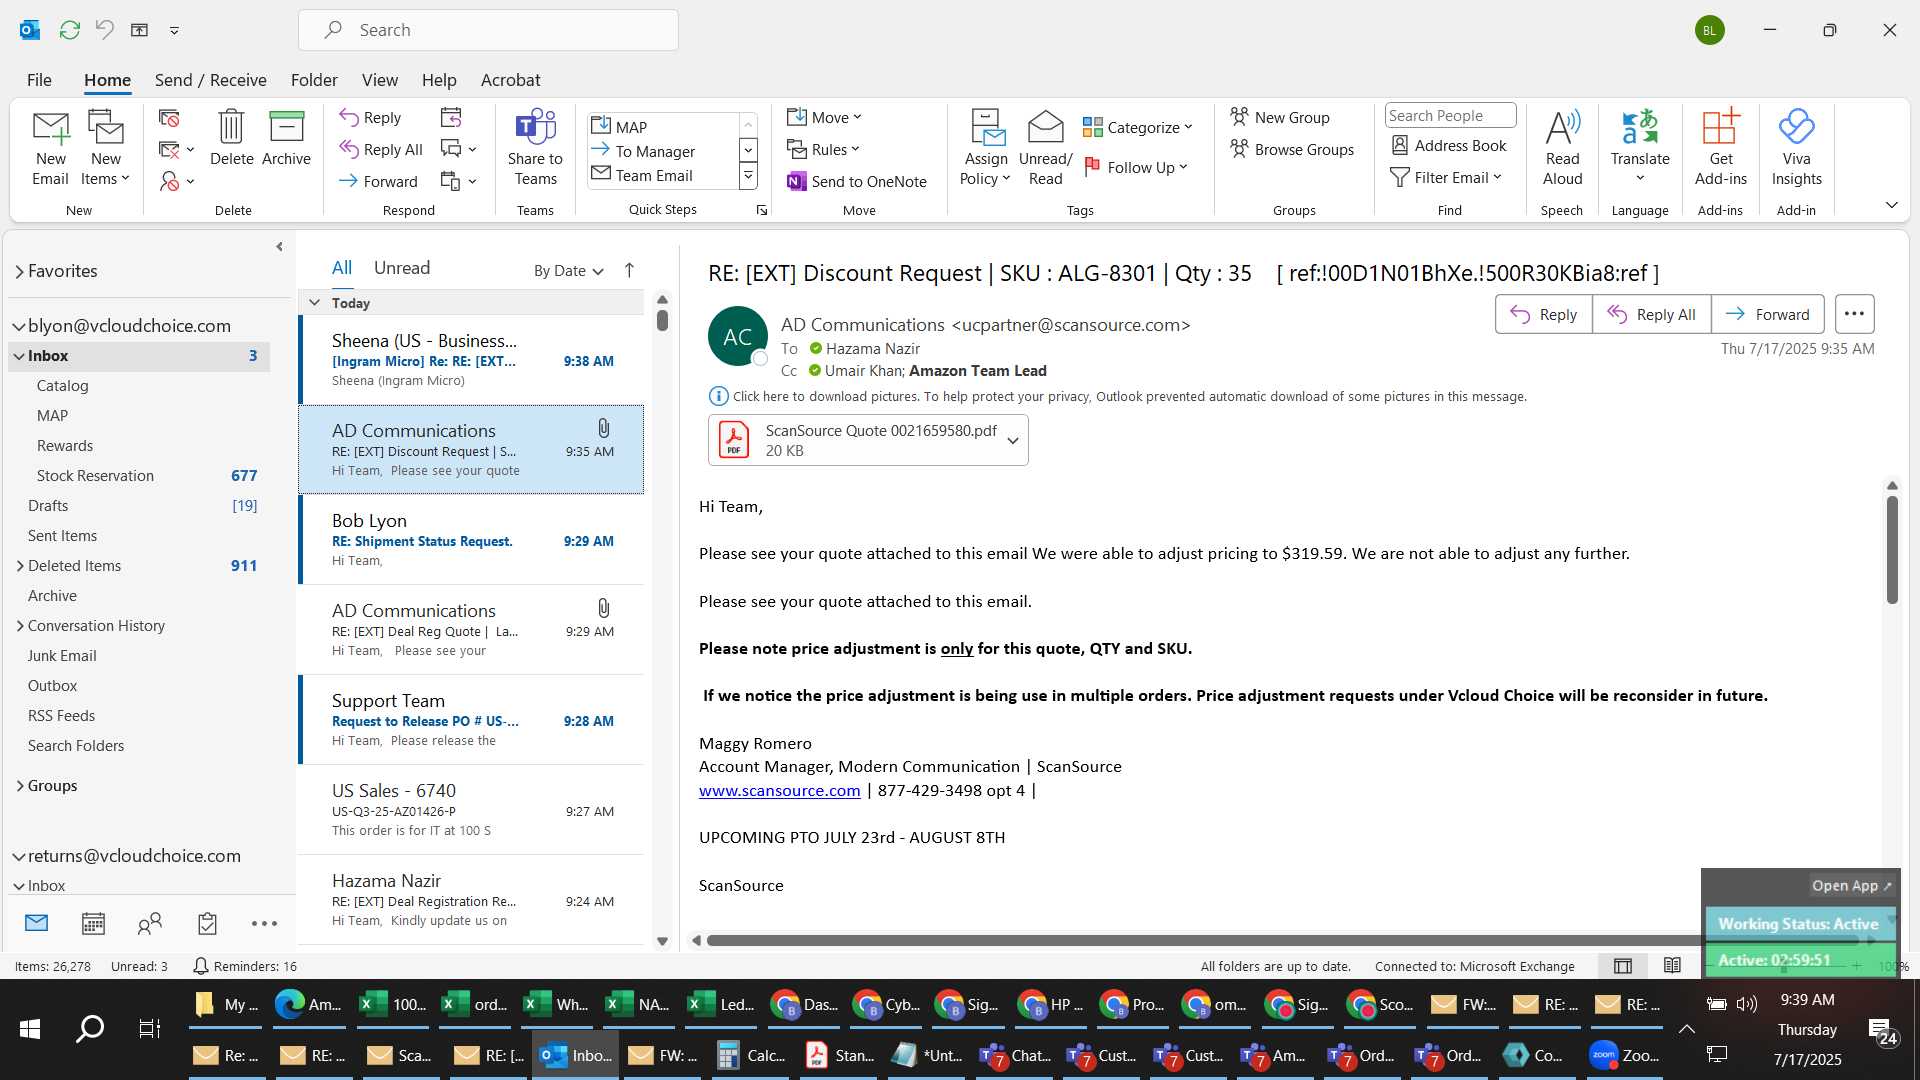
Task: Open Tasks view in navigation bar
Action: 207,923
